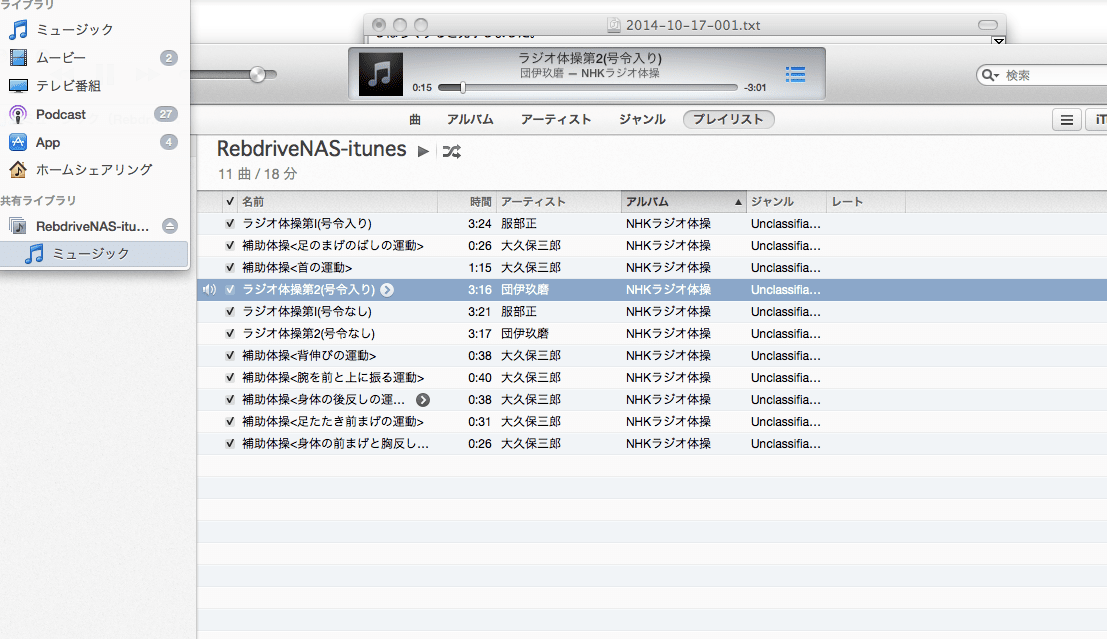Switch to the 曲 tab
Image resolution: width=1107 pixels, height=639 pixels.
[414, 119]
